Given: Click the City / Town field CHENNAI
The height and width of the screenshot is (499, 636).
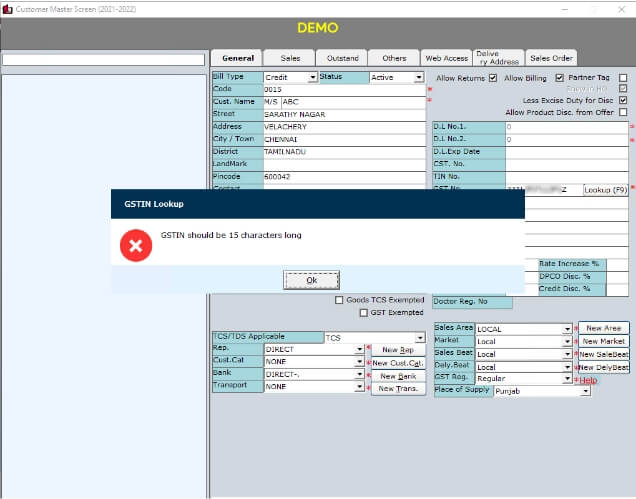Looking at the screenshot, I should [x=344, y=140].
